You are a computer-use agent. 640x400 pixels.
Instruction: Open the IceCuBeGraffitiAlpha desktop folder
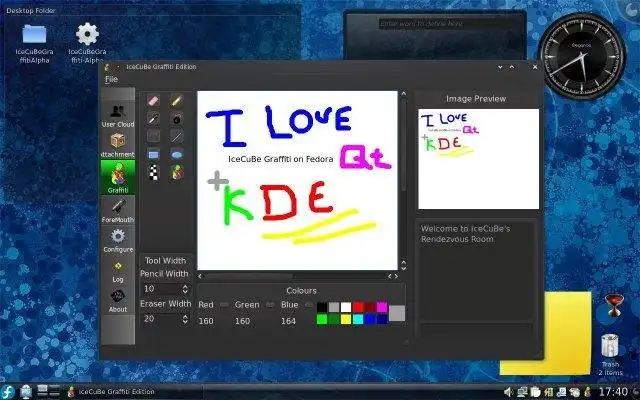[x=34, y=43]
